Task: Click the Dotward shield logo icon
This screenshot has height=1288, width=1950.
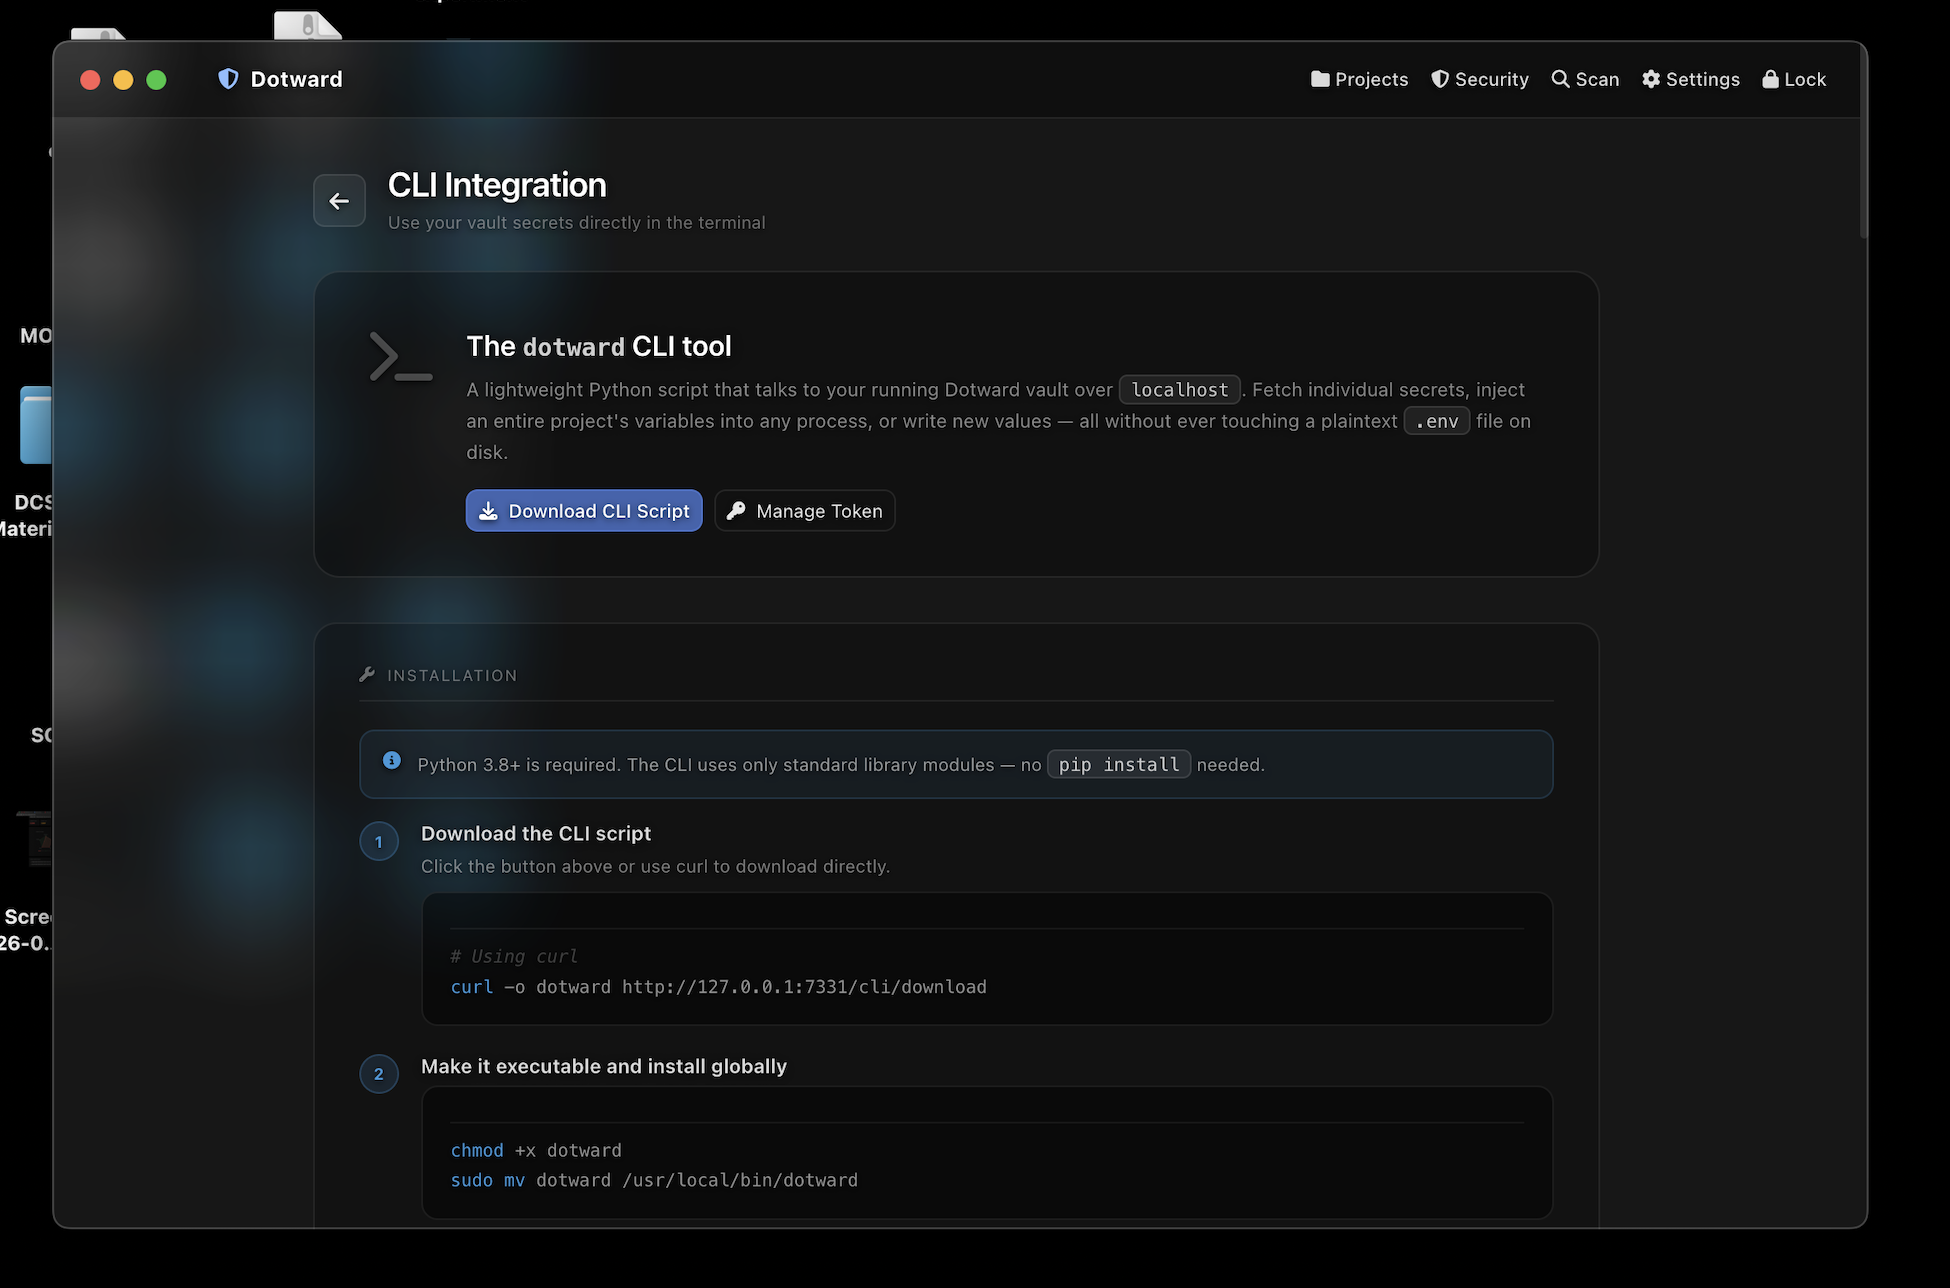Action: [228, 79]
